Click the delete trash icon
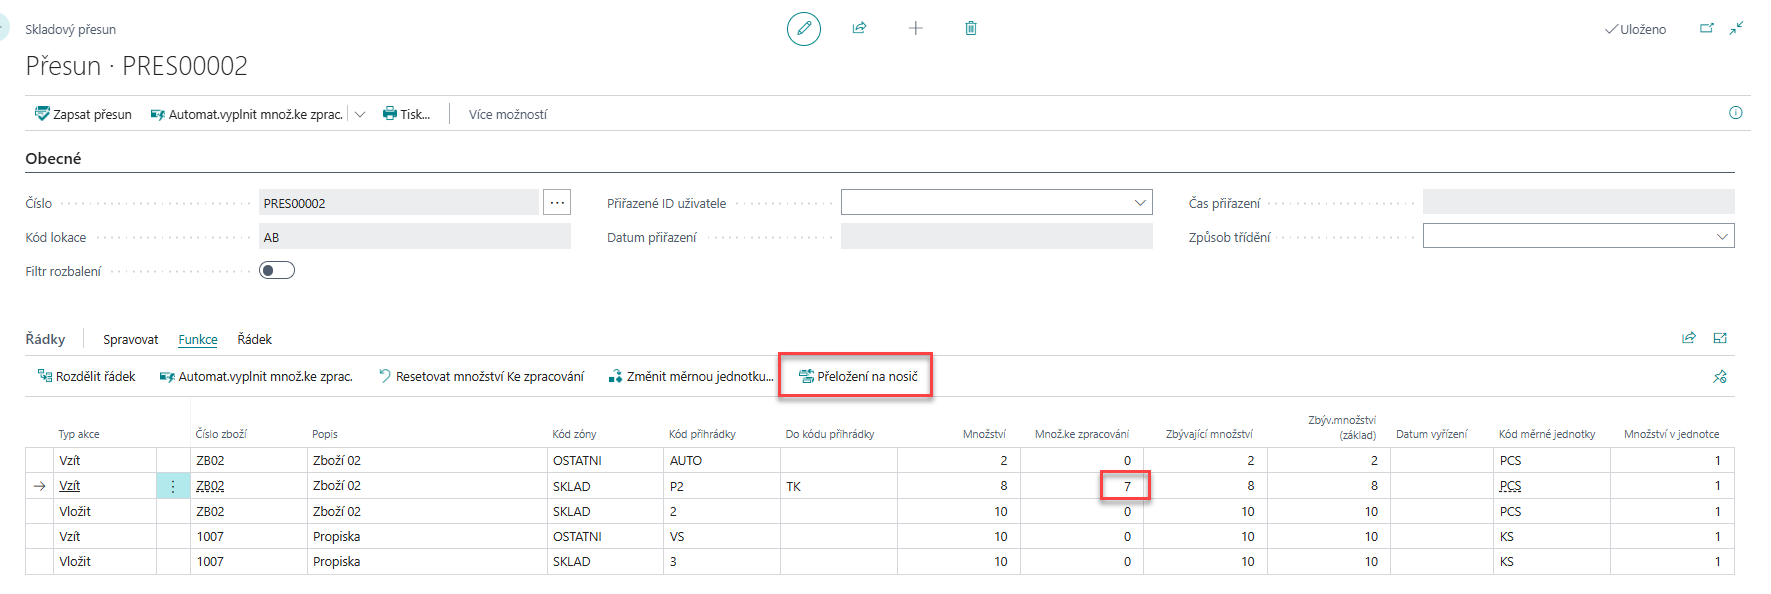Viewport: 1771px width, 594px height. [x=970, y=28]
